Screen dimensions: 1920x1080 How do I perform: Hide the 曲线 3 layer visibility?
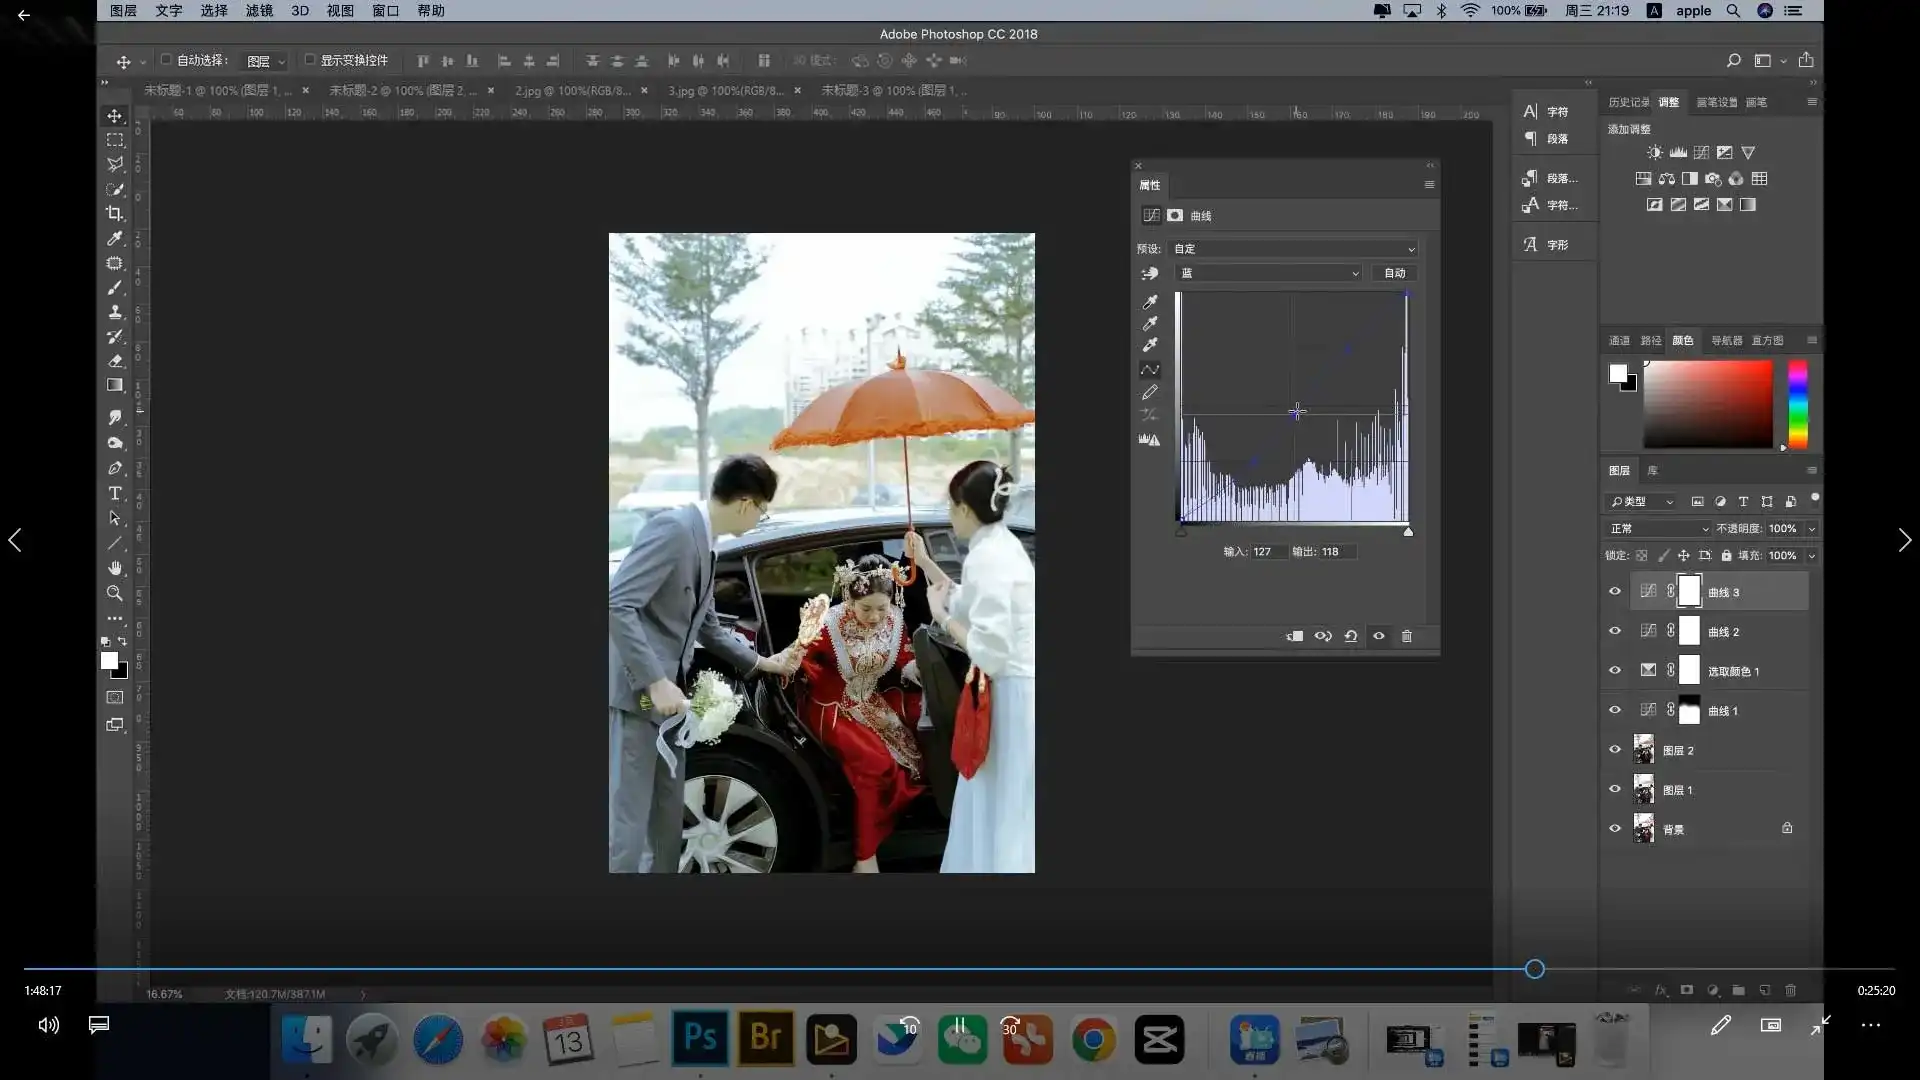pos(1614,591)
